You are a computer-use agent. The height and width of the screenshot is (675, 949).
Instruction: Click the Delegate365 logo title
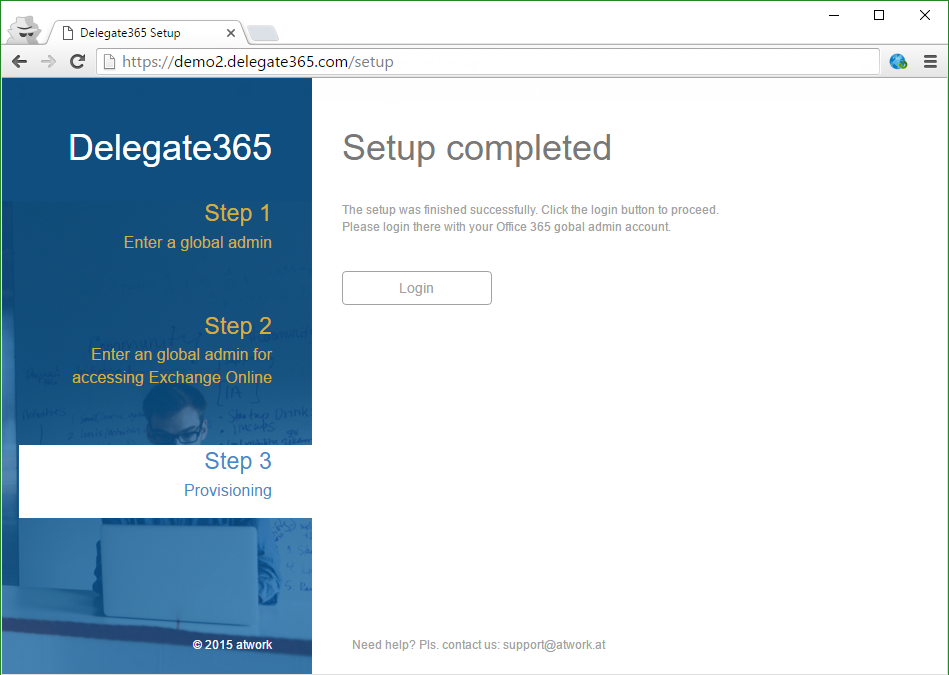pos(170,147)
